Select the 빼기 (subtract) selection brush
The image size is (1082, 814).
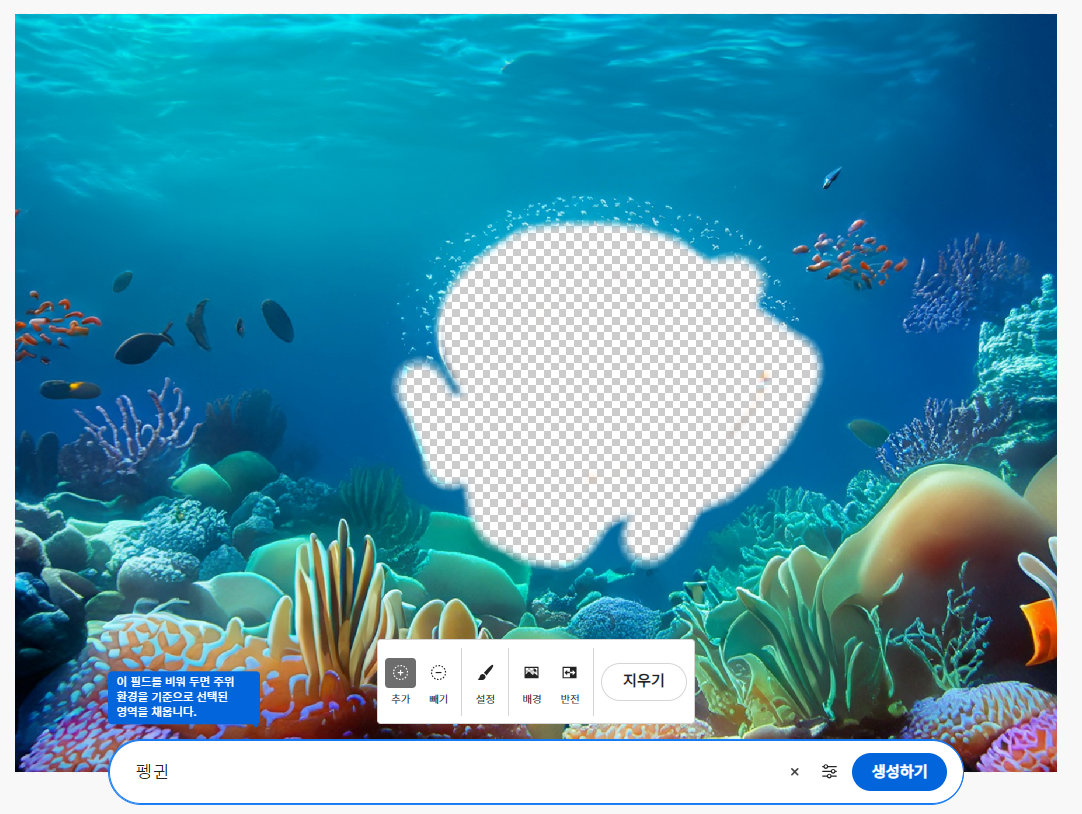click(438, 674)
